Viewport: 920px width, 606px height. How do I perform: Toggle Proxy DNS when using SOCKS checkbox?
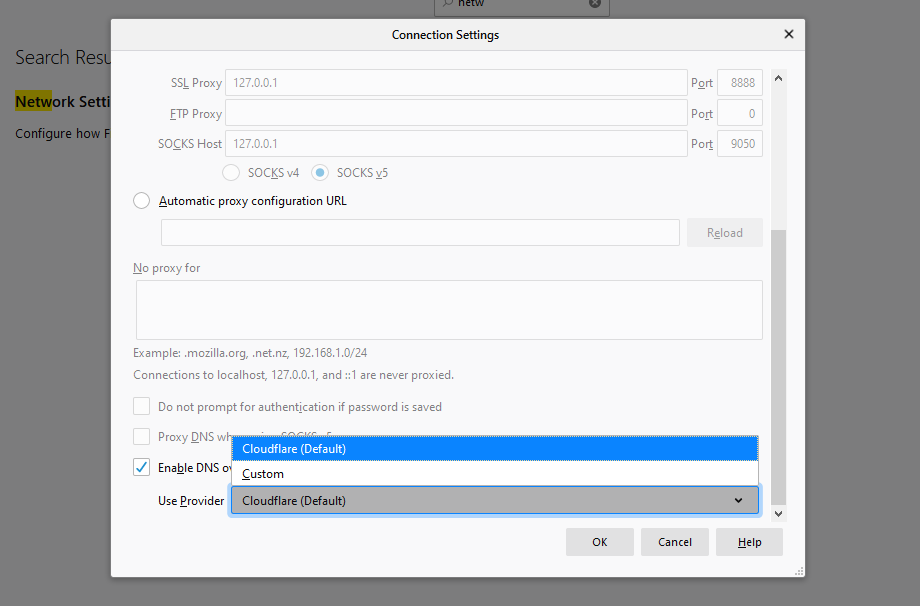click(x=142, y=437)
